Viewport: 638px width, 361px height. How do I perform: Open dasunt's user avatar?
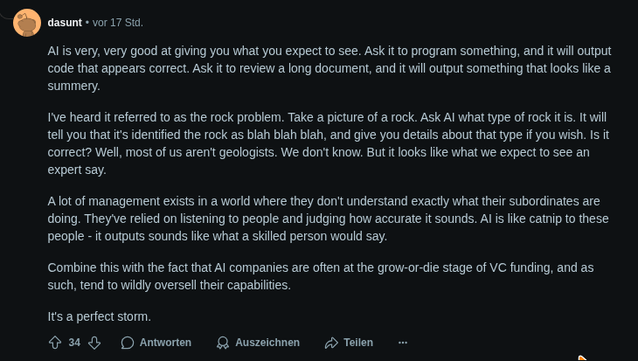point(27,23)
